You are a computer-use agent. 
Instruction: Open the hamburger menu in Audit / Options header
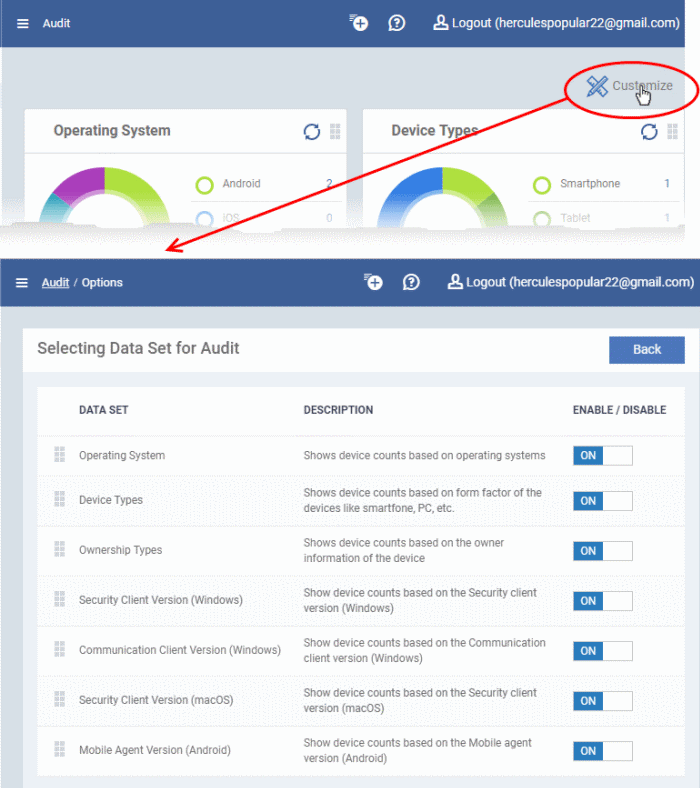tap(22, 283)
